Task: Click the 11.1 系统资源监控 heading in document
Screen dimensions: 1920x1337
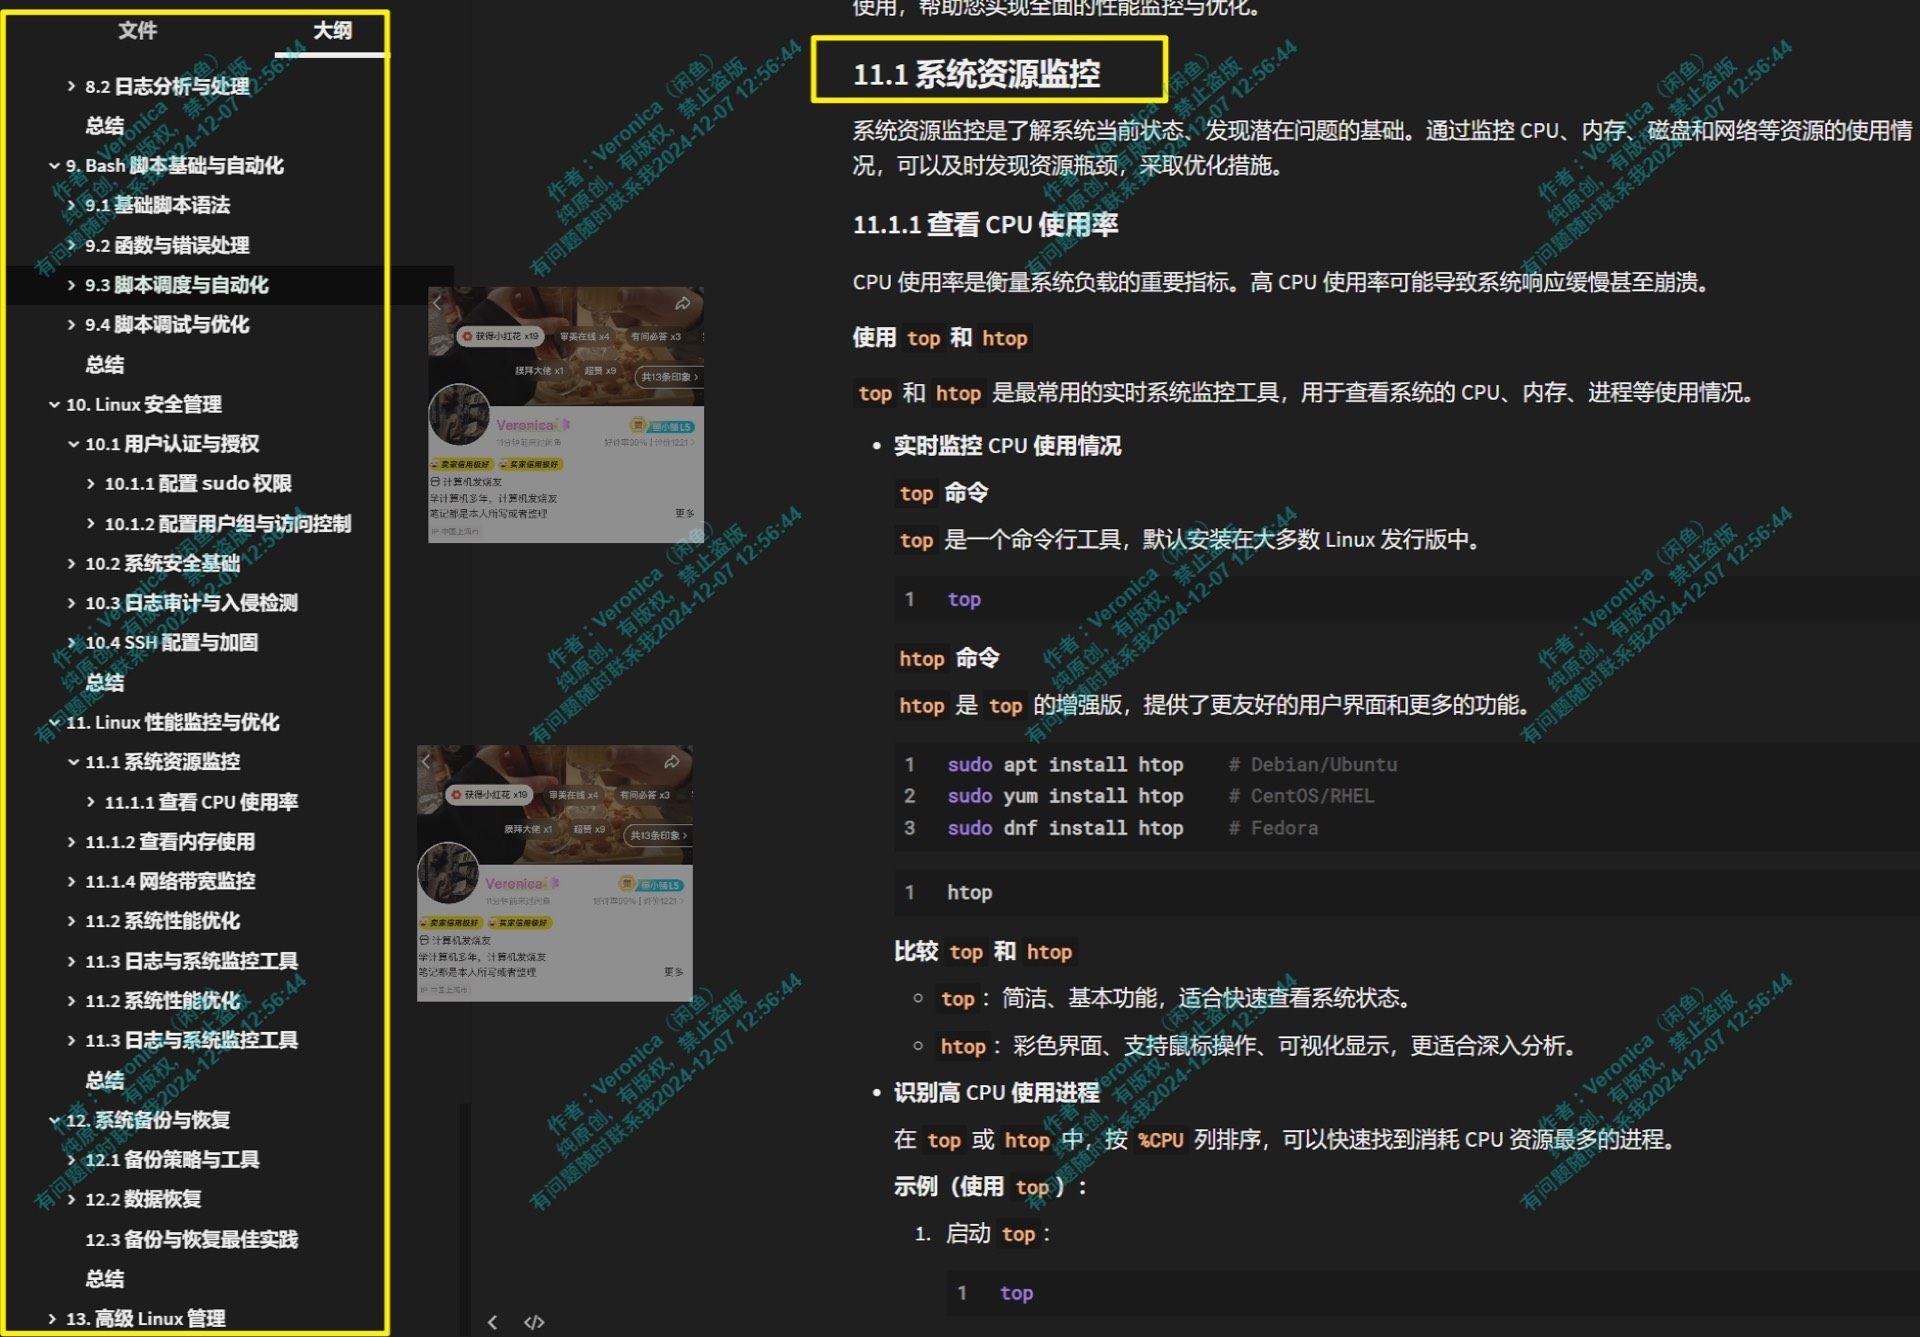Action: coord(976,73)
